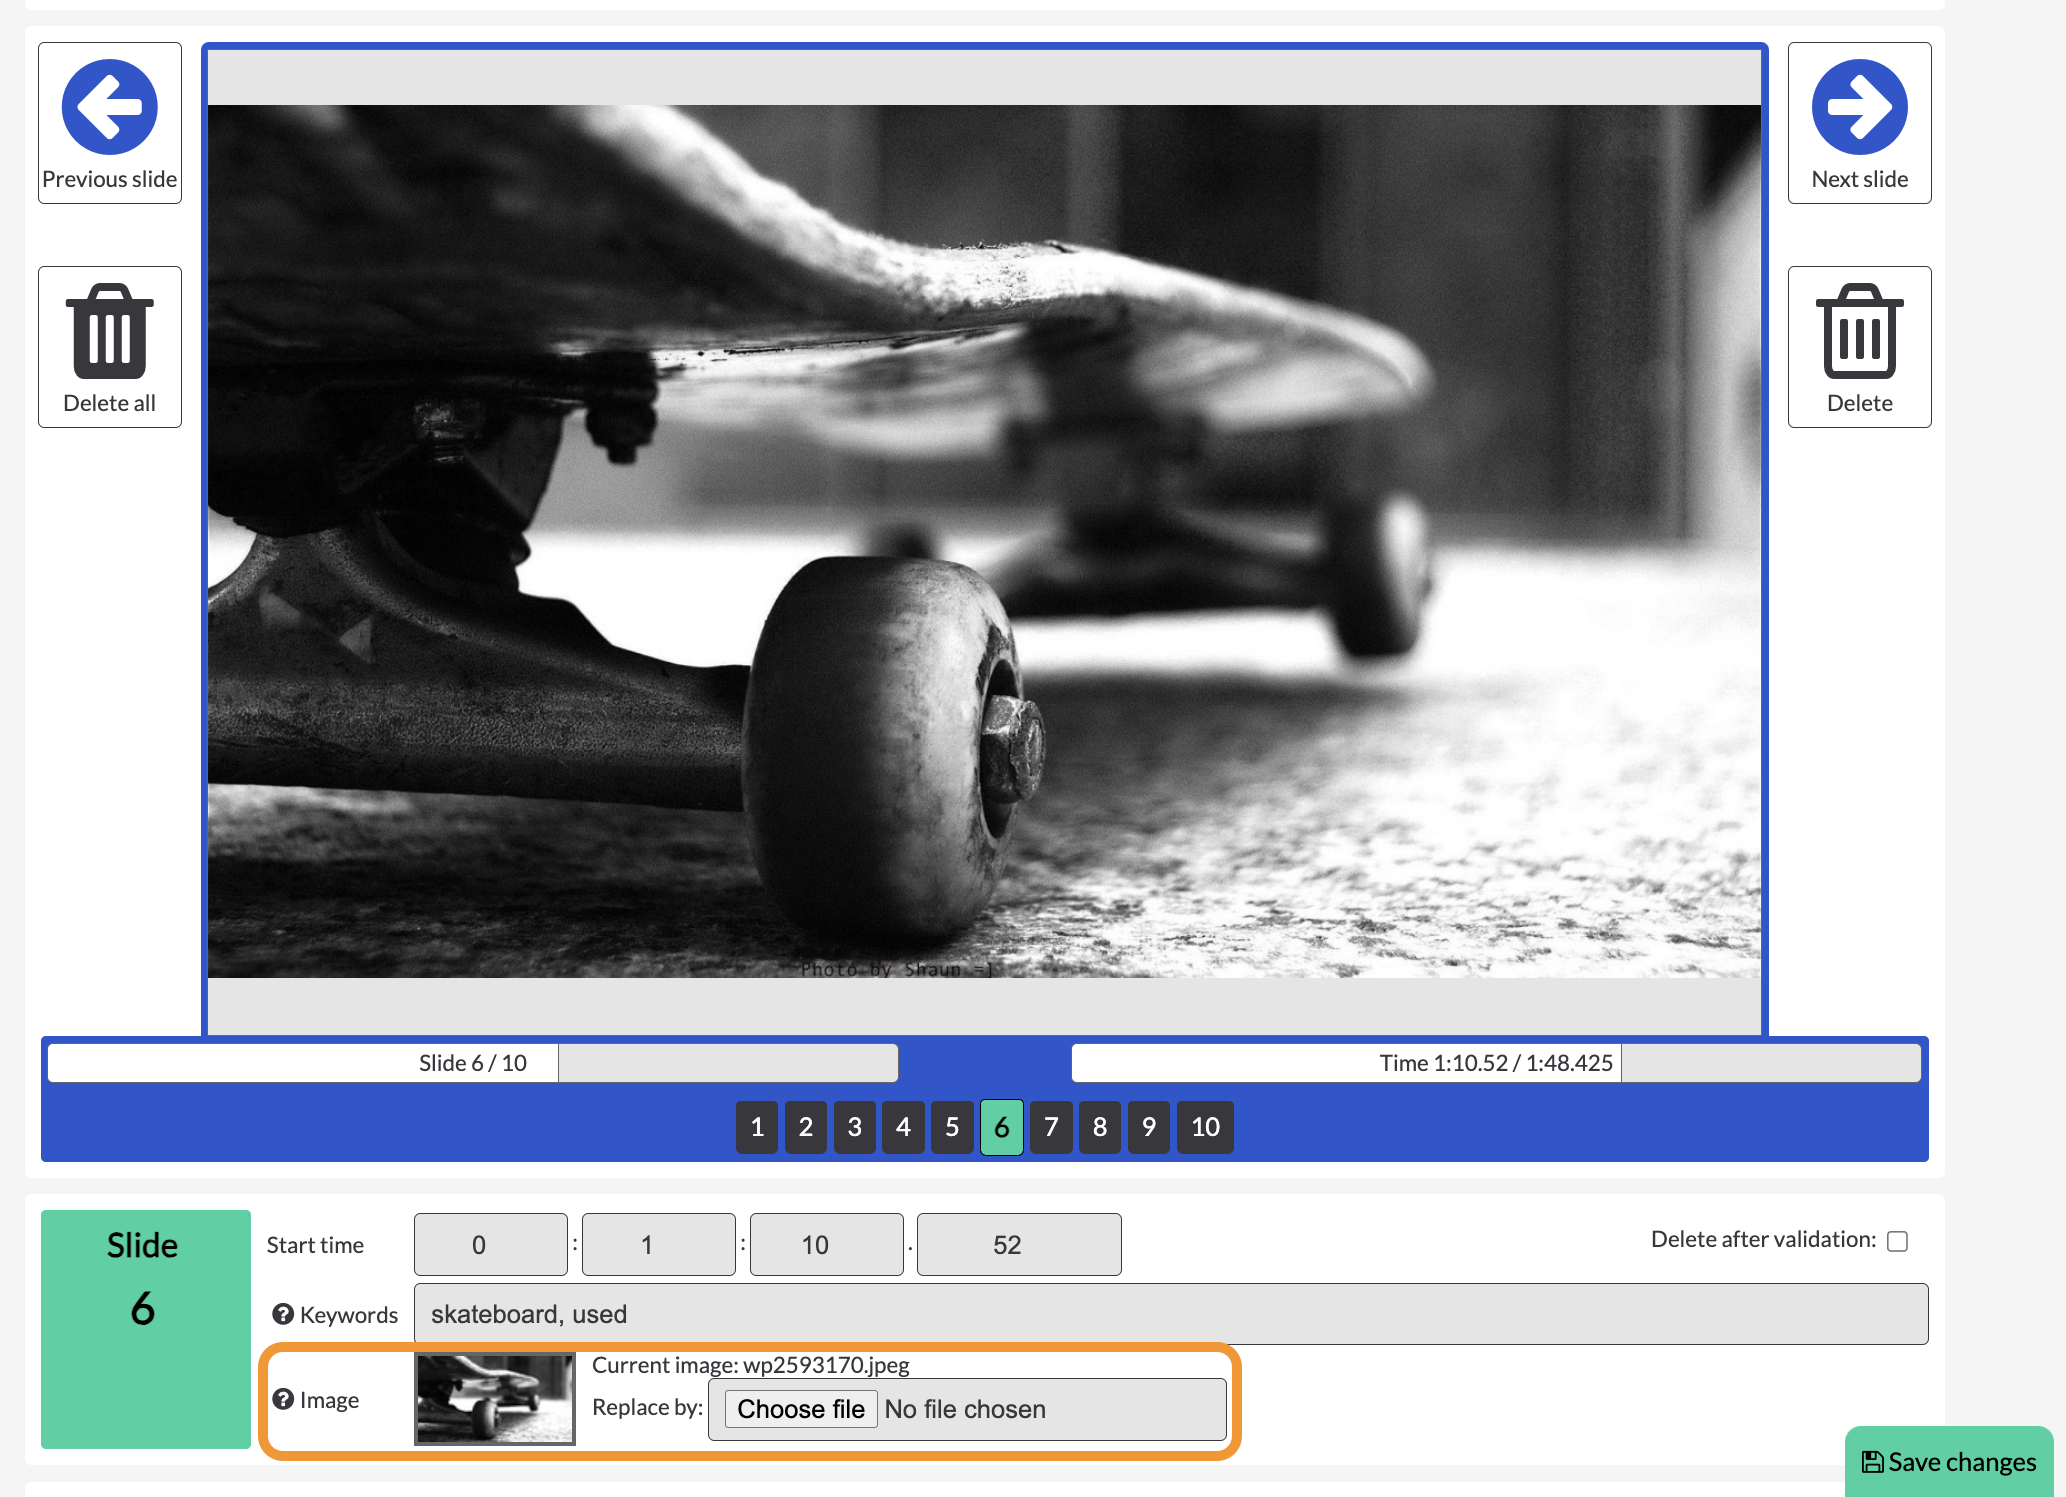Viewport: 2066px width, 1497px height.
Task: Click the Current image: wp2593170.jpeg text
Action: [x=751, y=1365]
